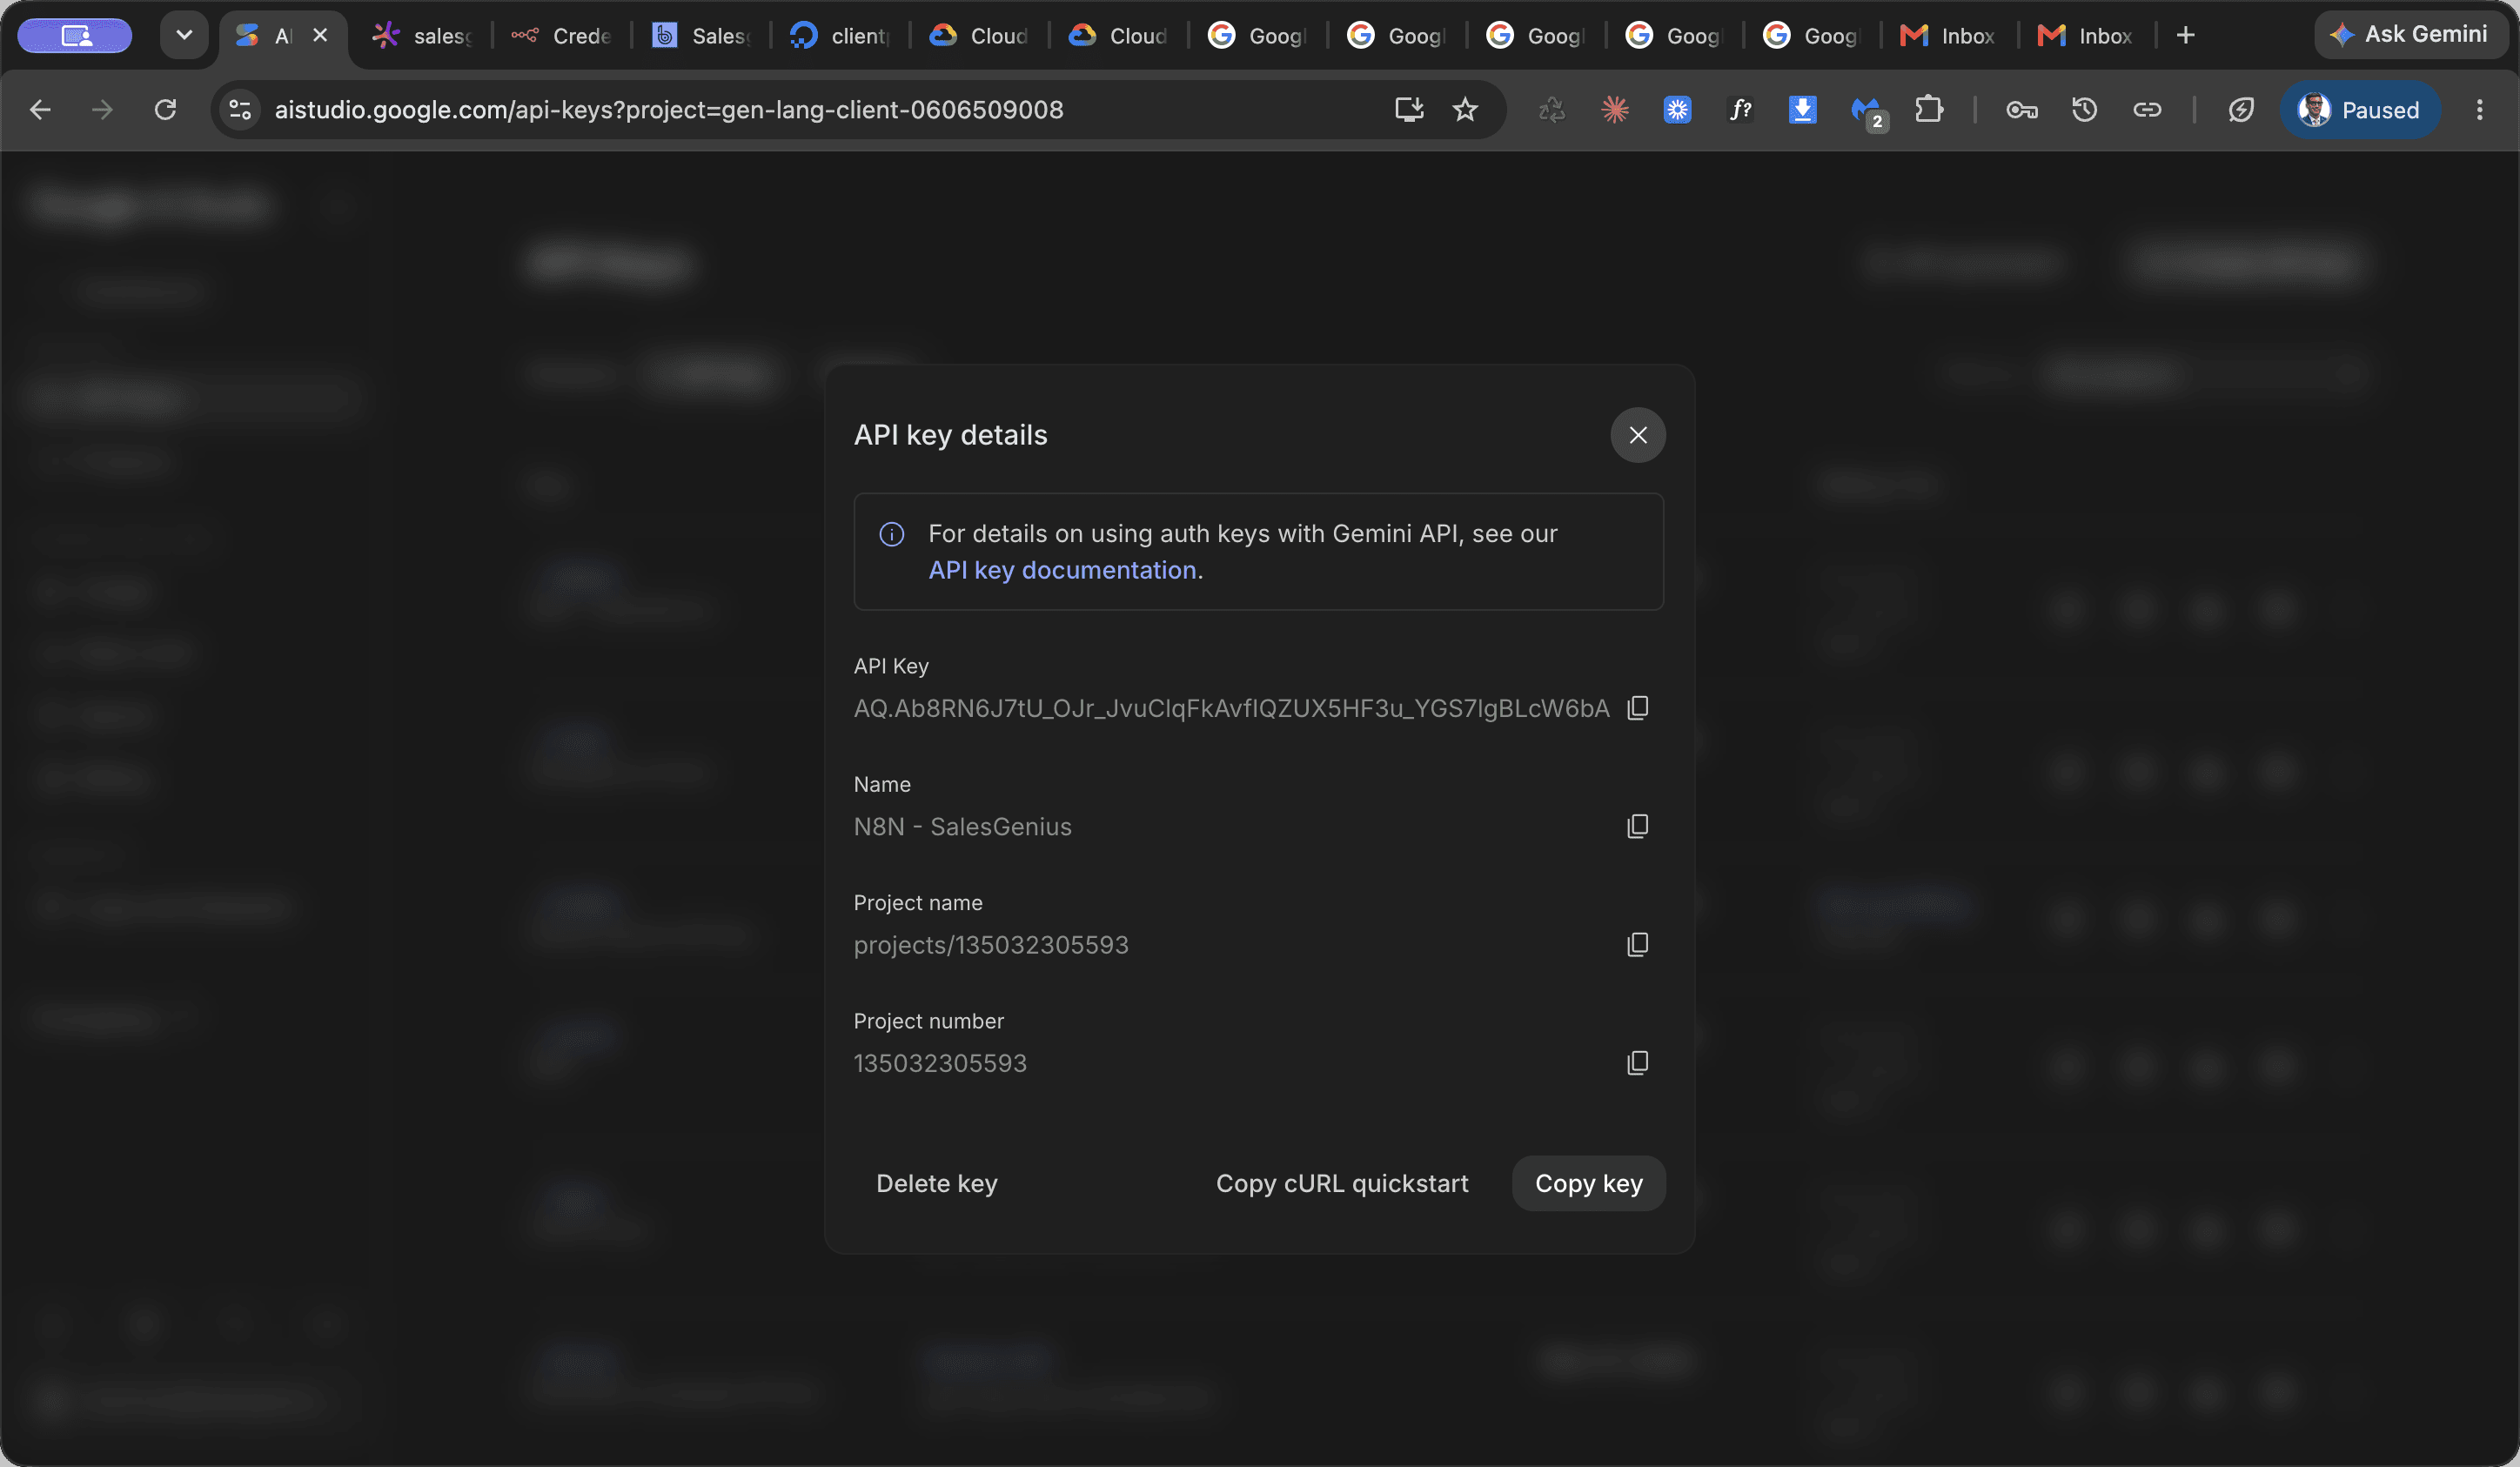Switch to the second Cloud tab
The image size is (2520, 1467).
click(1118, 36)
